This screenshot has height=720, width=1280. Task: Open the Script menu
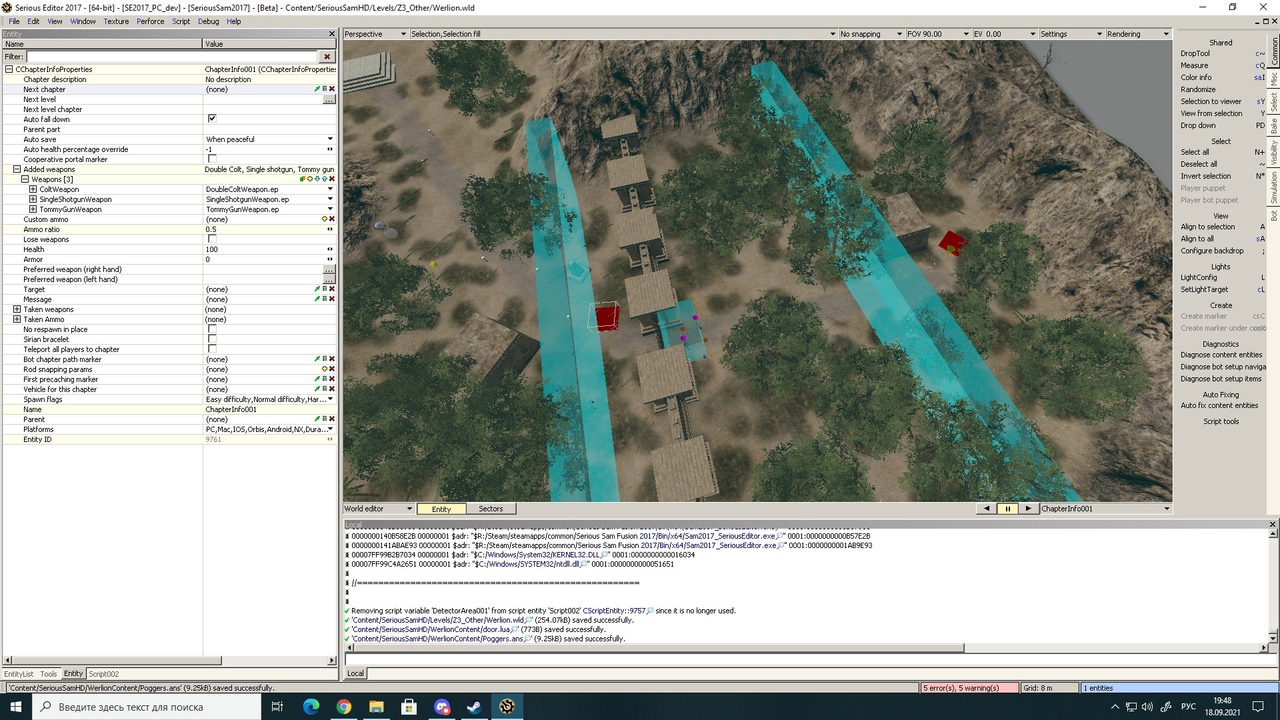181,21
